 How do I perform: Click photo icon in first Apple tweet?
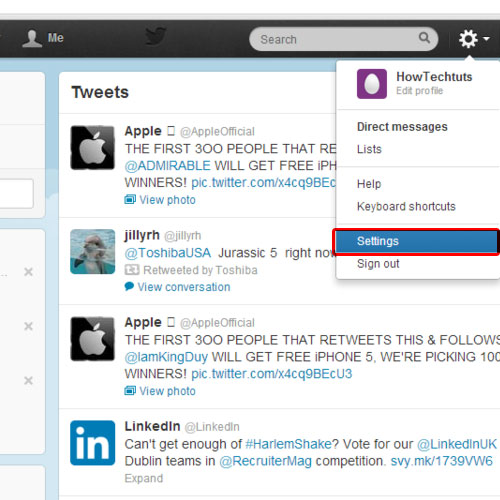coord(130,200)
